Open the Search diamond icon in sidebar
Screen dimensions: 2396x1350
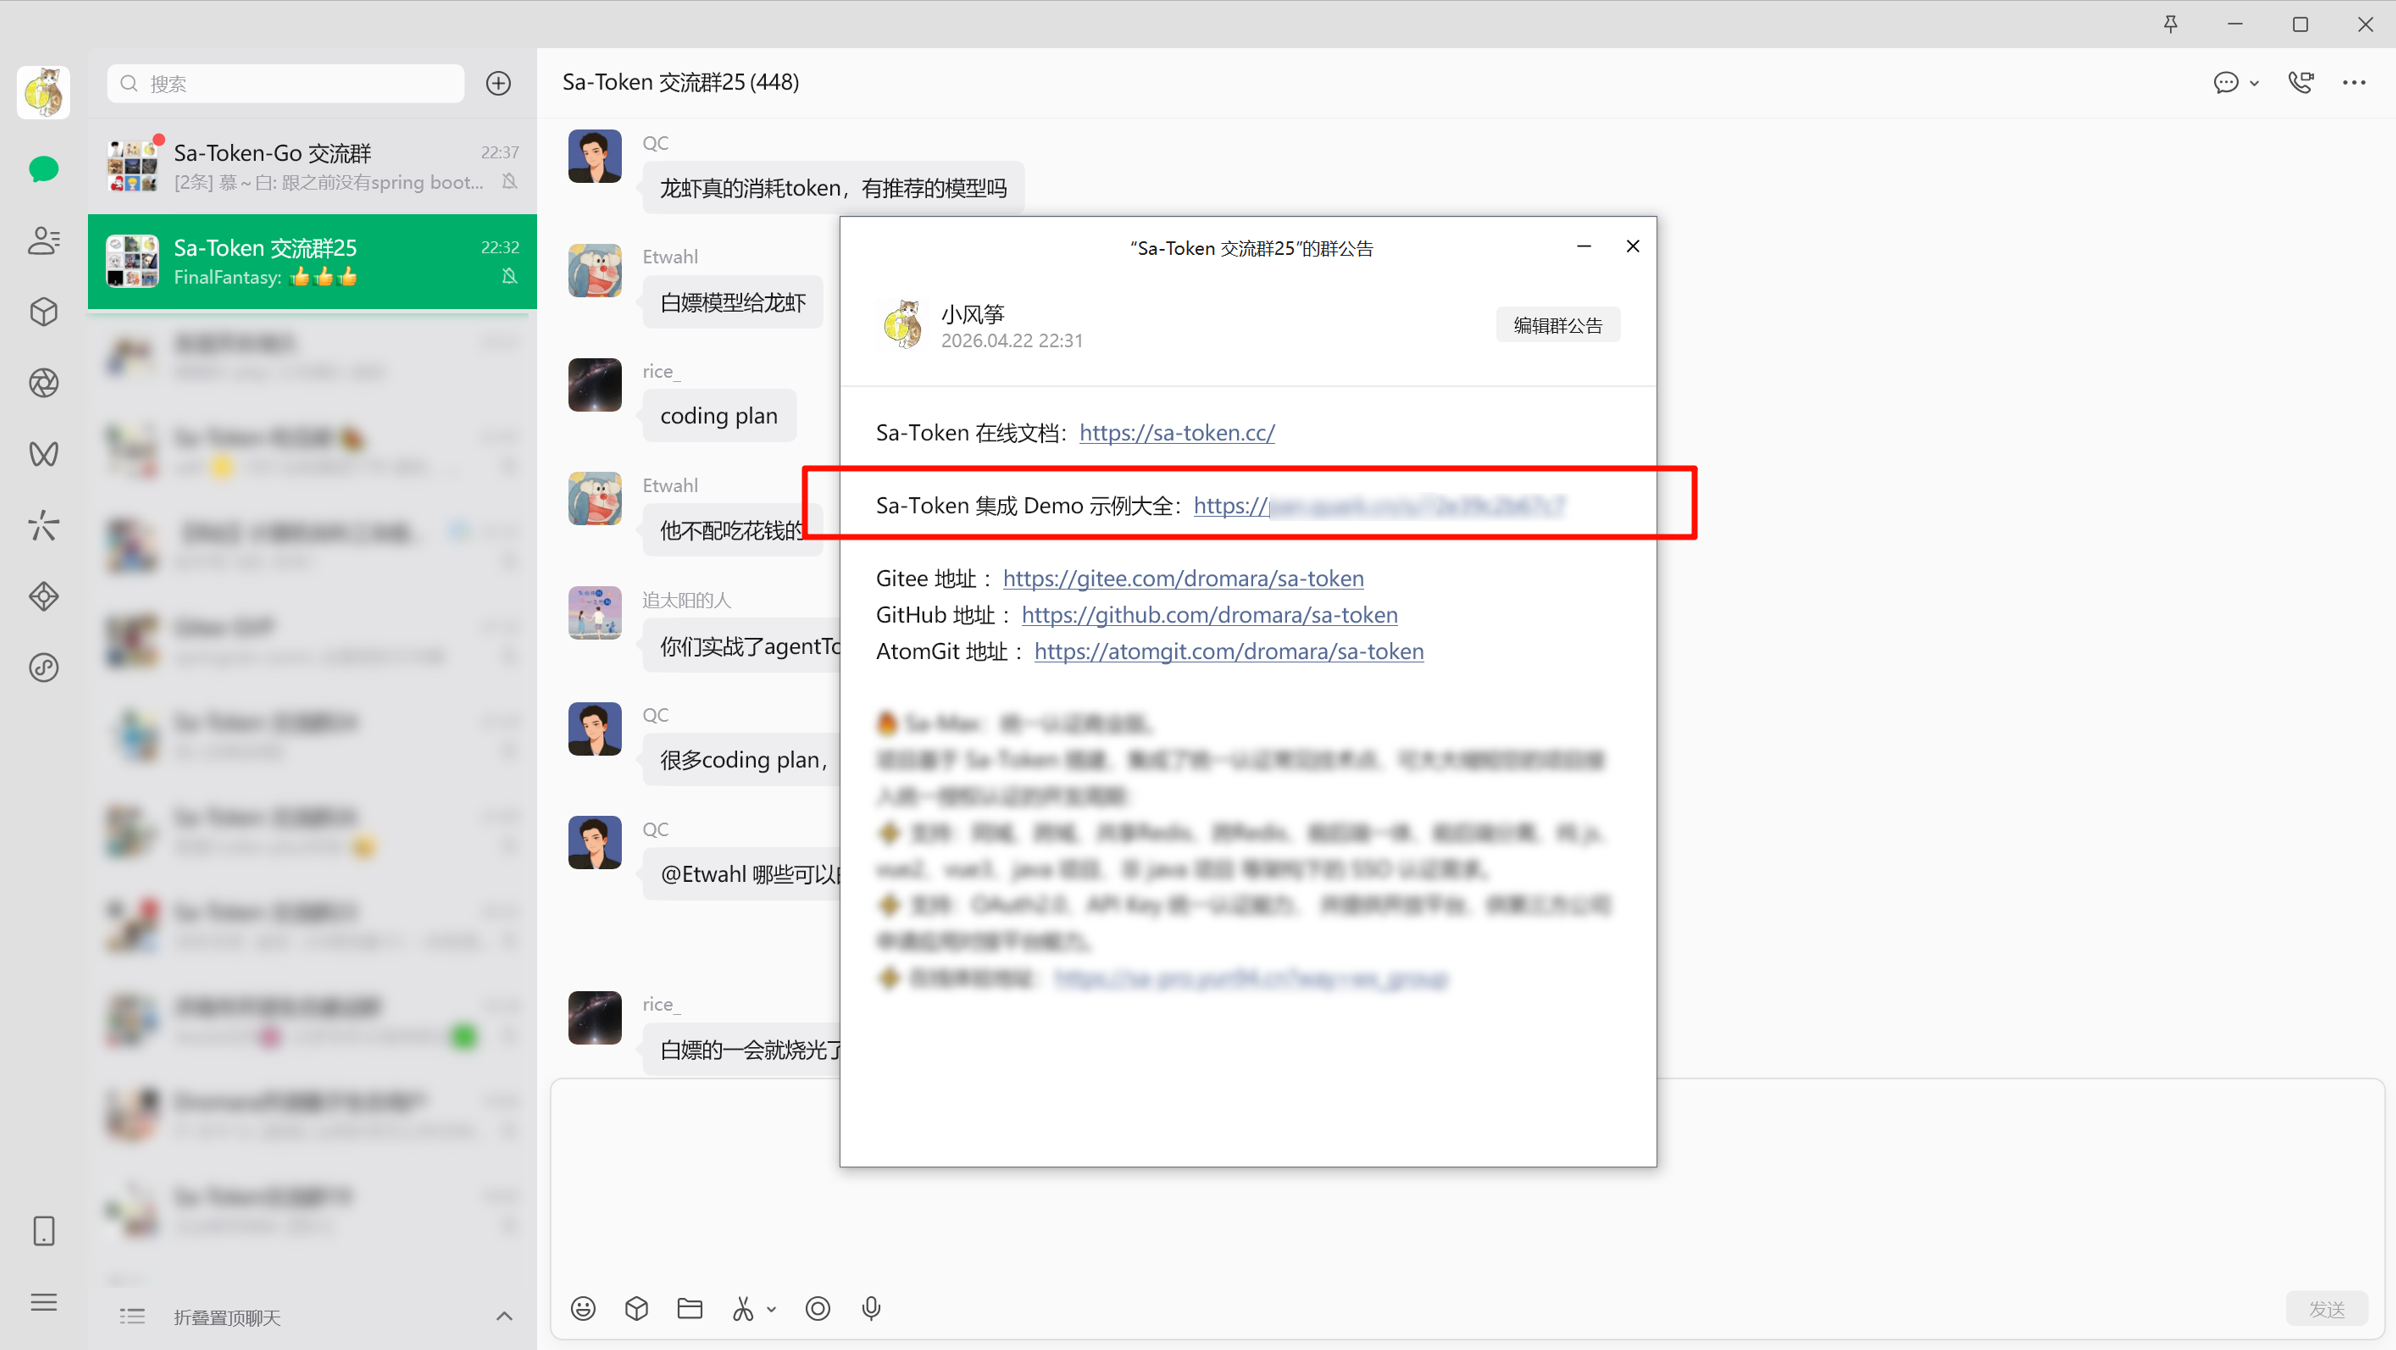(x=43, y=596)
